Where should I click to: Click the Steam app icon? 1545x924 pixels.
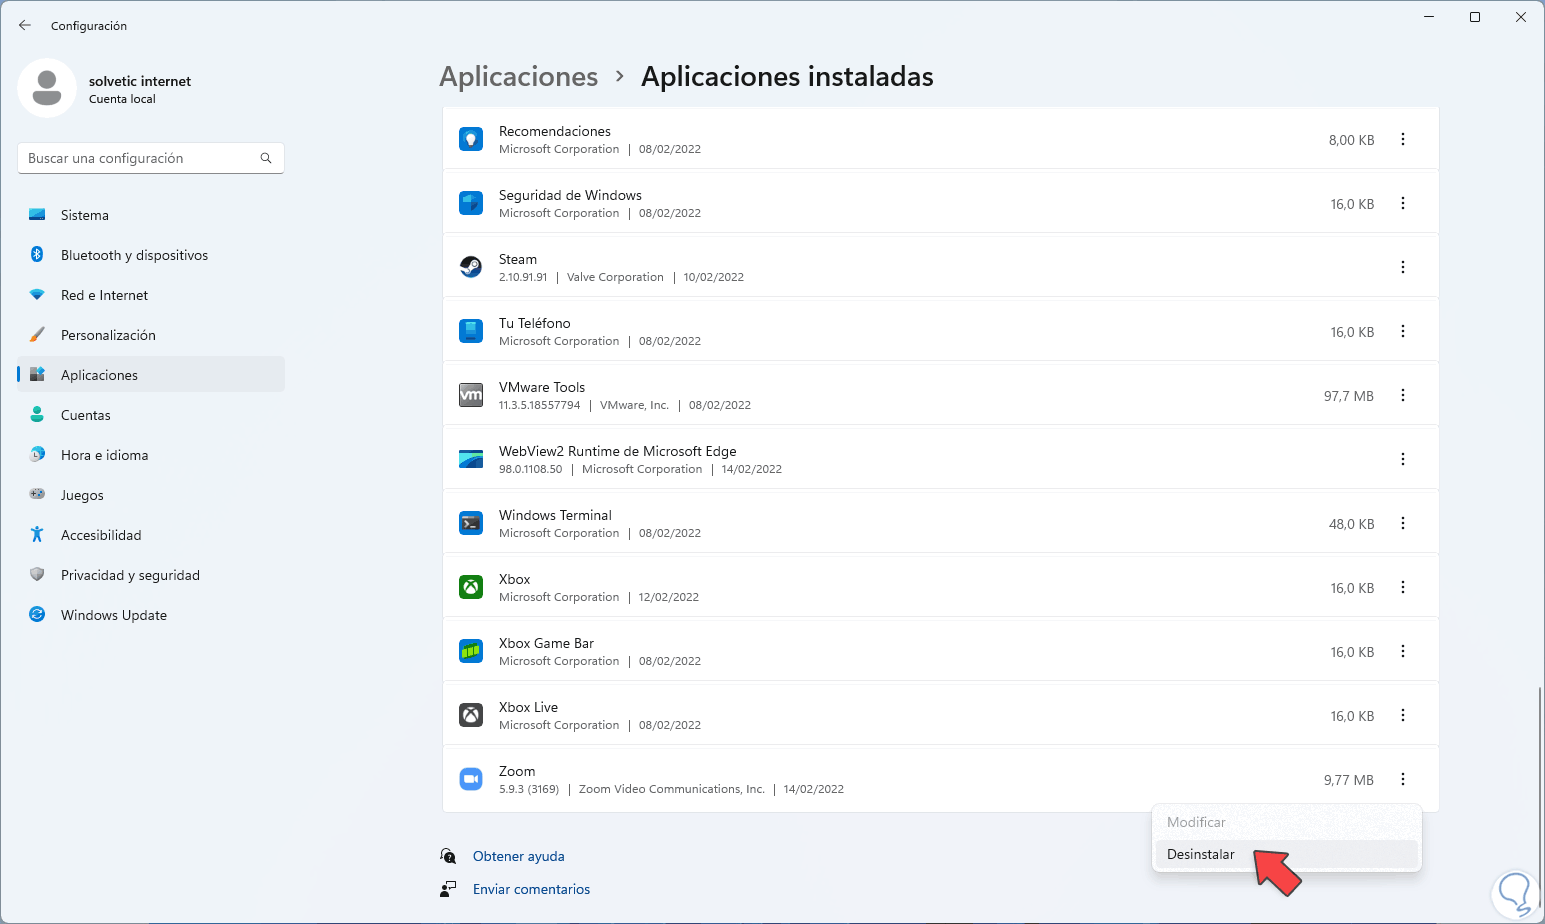tap(470, 267)
